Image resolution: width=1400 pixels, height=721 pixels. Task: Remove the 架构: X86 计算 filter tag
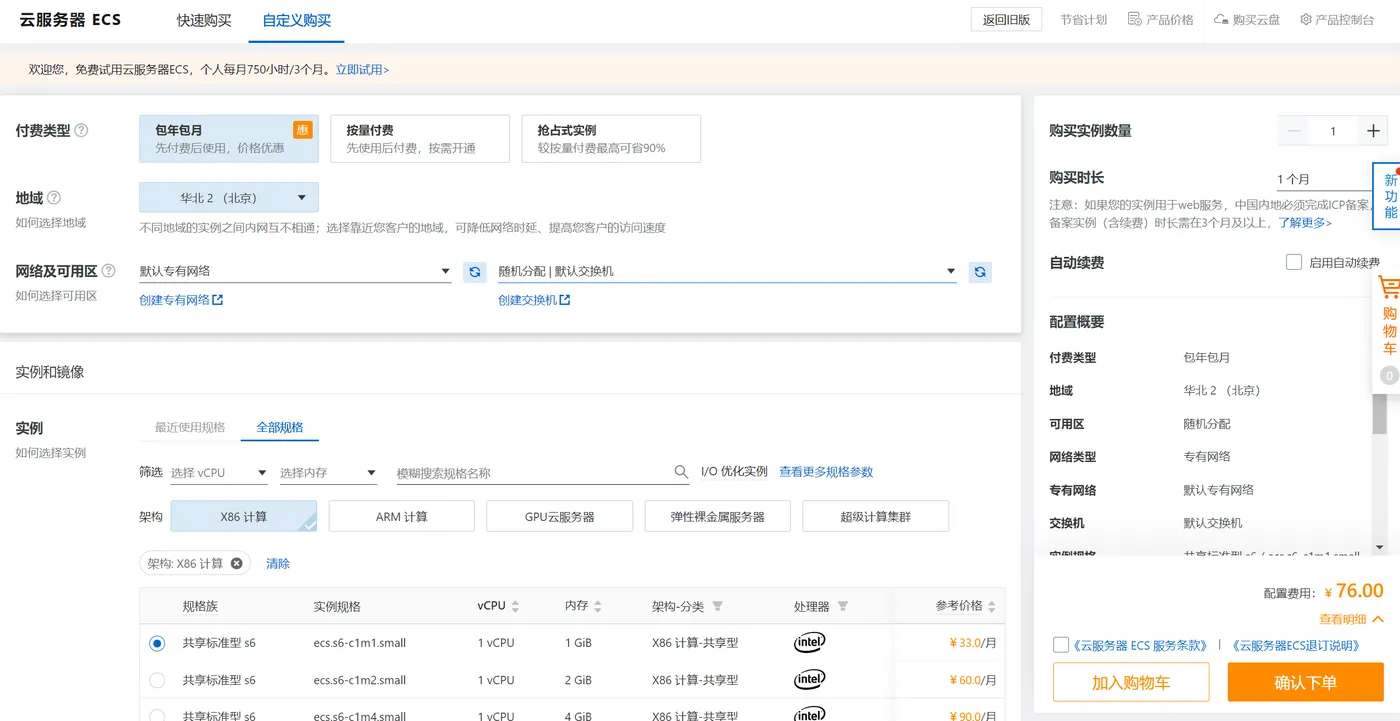click(236, 563)
